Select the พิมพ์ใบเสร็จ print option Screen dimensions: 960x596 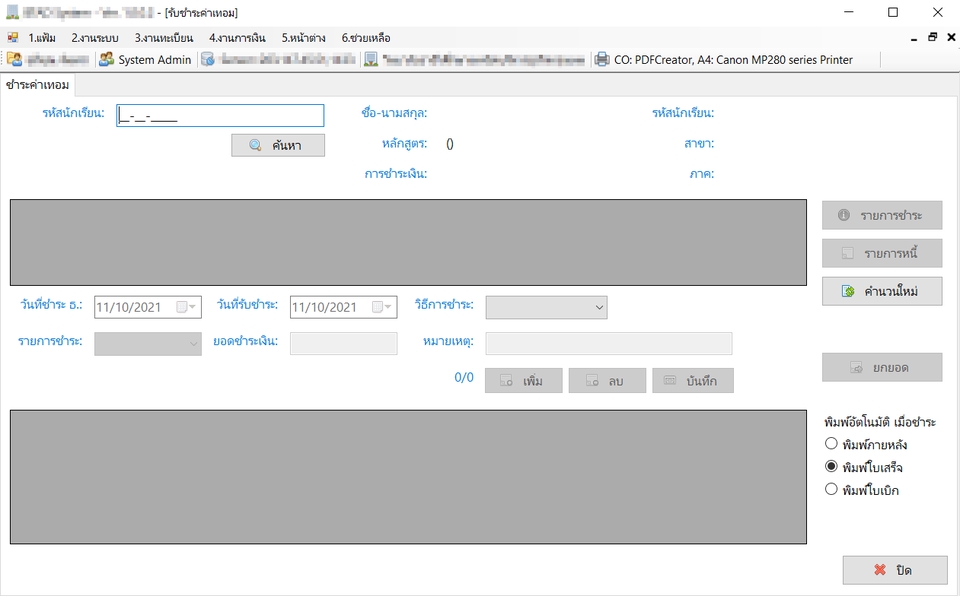831,466
